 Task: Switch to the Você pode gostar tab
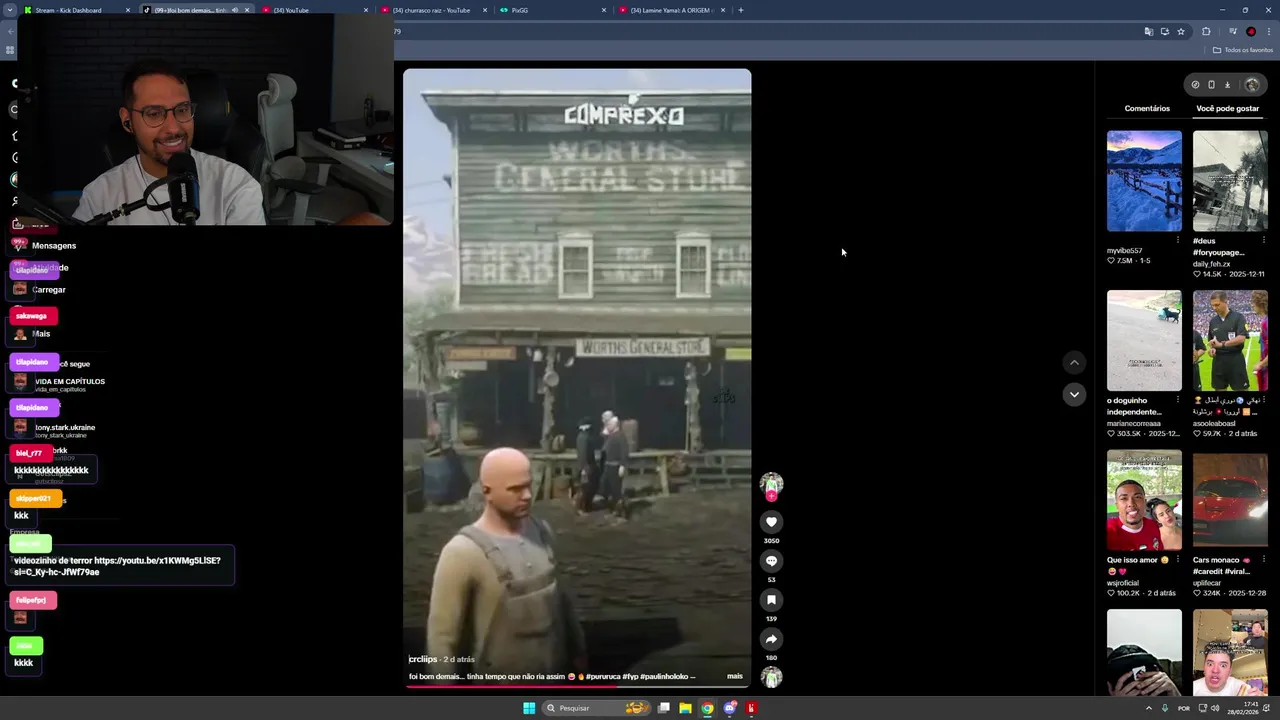(x=1227, y=108)
